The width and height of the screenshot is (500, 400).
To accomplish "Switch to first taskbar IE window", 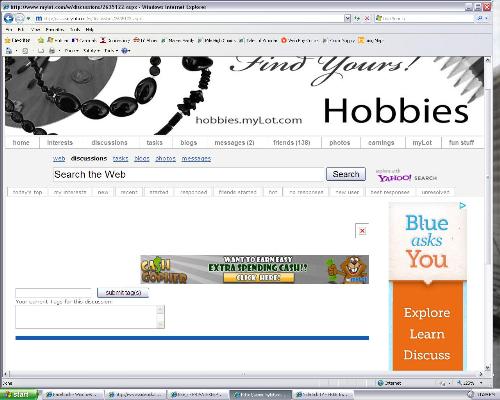I will click(72, 395).
